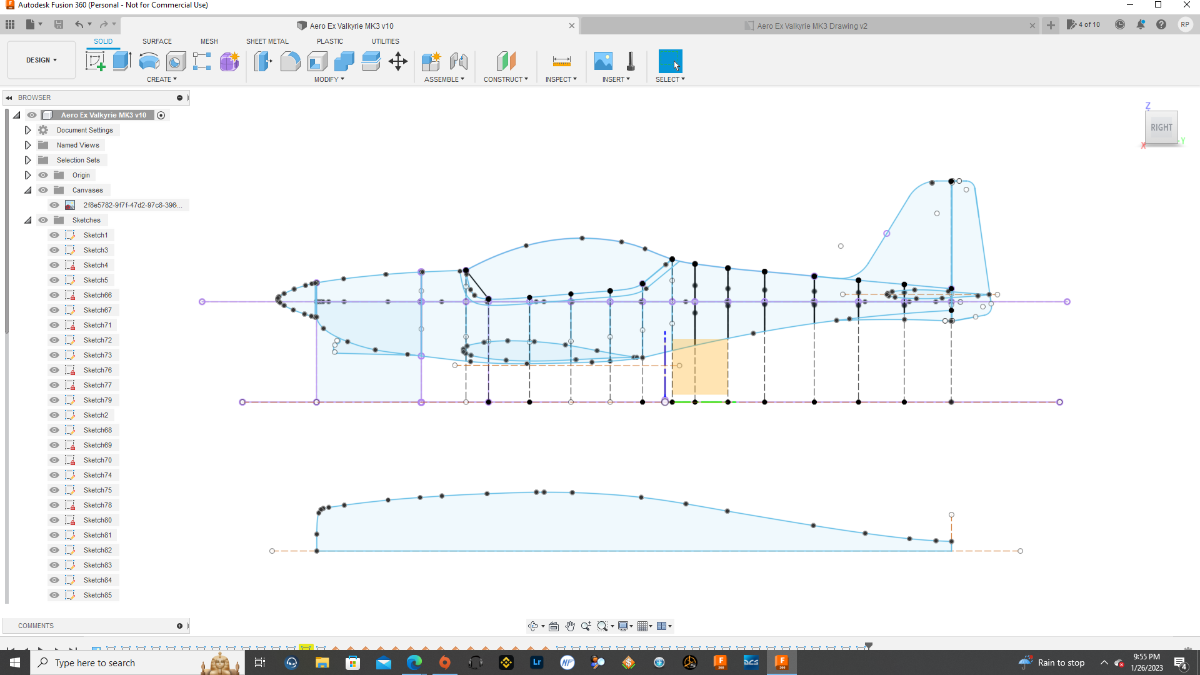Select the Hole tool
This screenshot has width=1200, height=675.
click(x=175, y=61)
